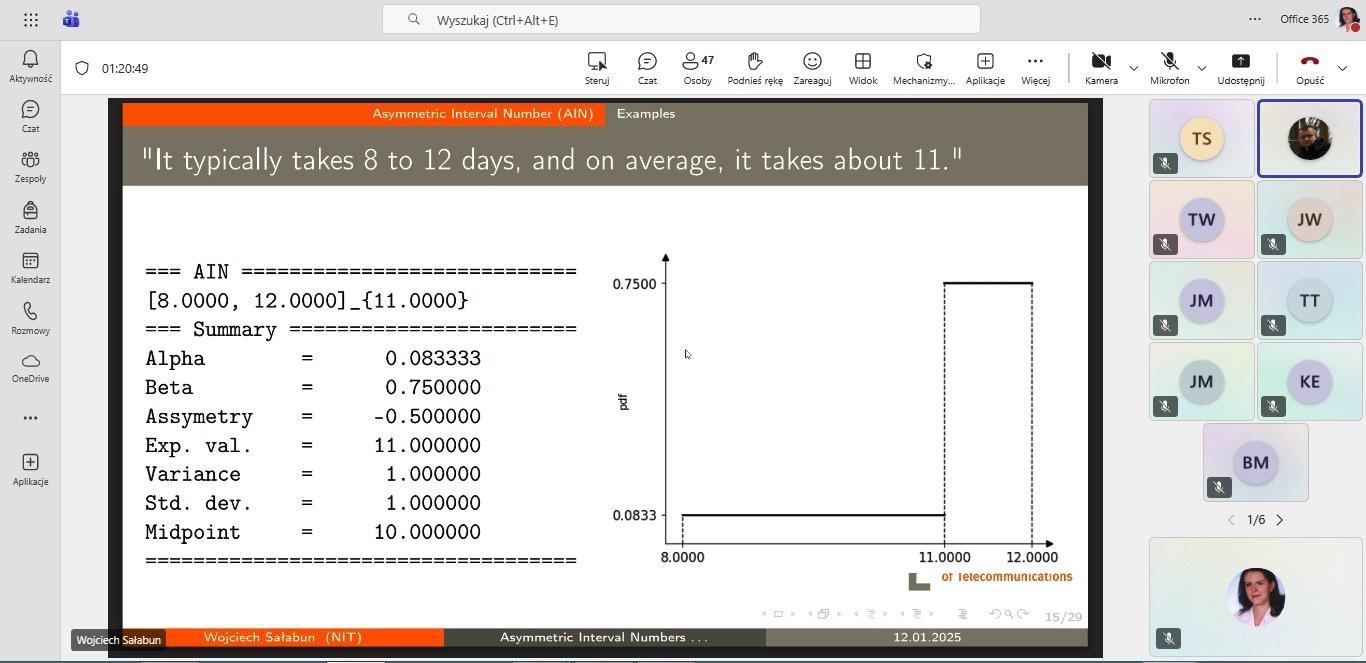Image resolution: width=1366 pixels, height=663 pixels.
Task: Show the Osoby participants list
Action: coord(697,68)
